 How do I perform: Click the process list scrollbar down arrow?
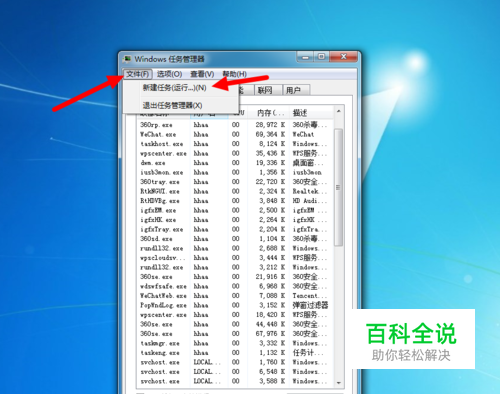pyautogui.click(x=338, y=383)
